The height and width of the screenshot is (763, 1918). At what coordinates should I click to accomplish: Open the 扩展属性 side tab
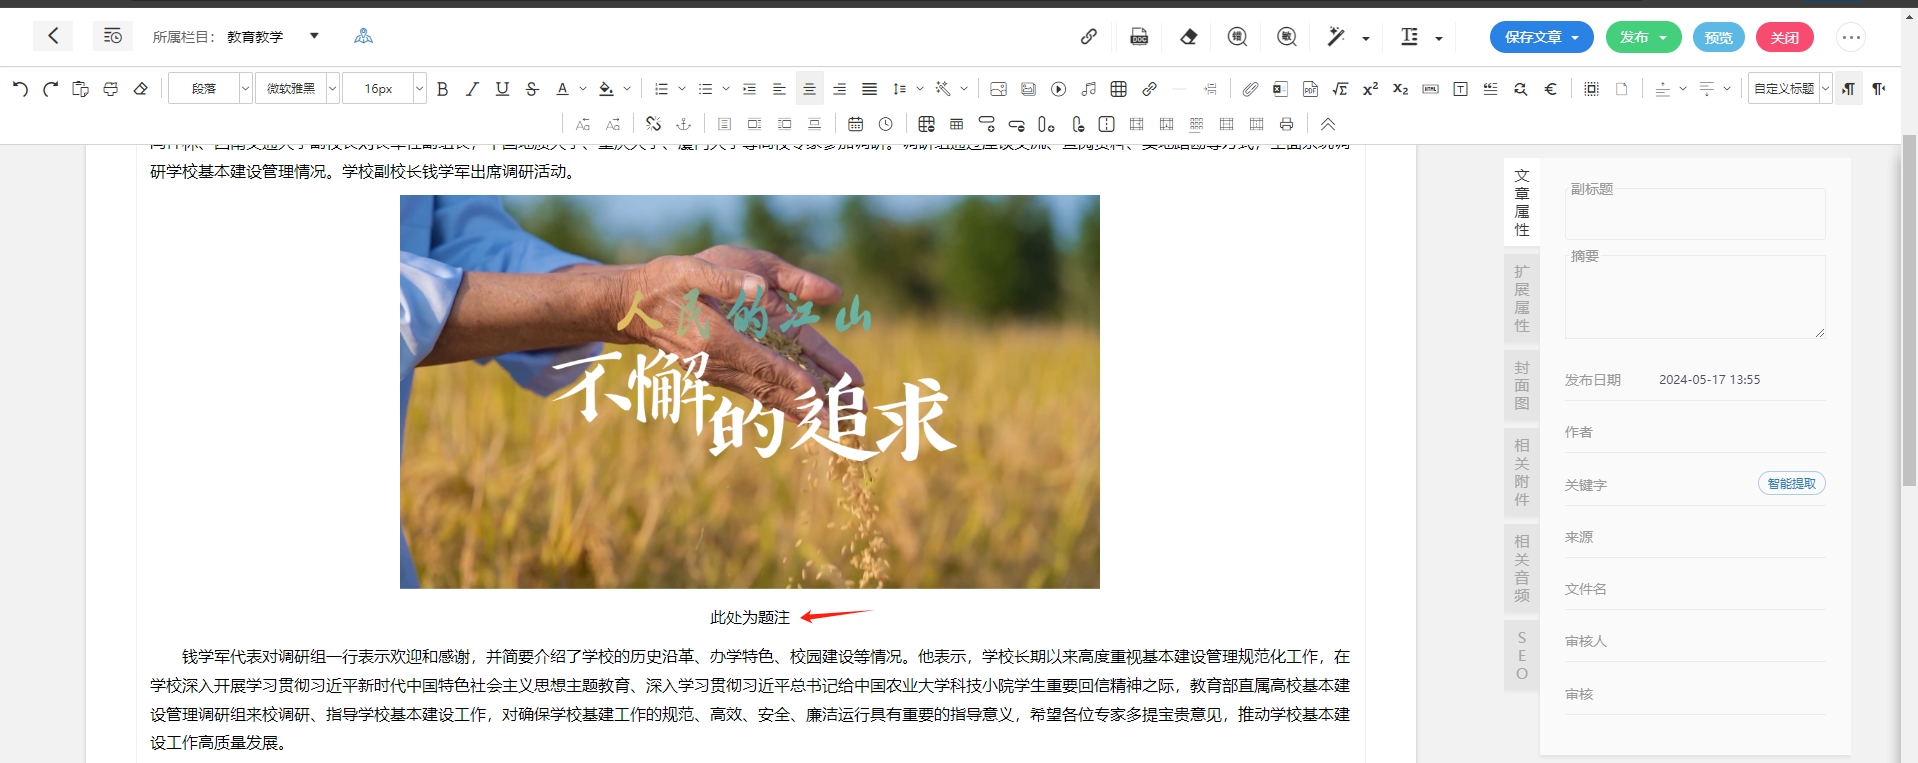[1521, 299]
